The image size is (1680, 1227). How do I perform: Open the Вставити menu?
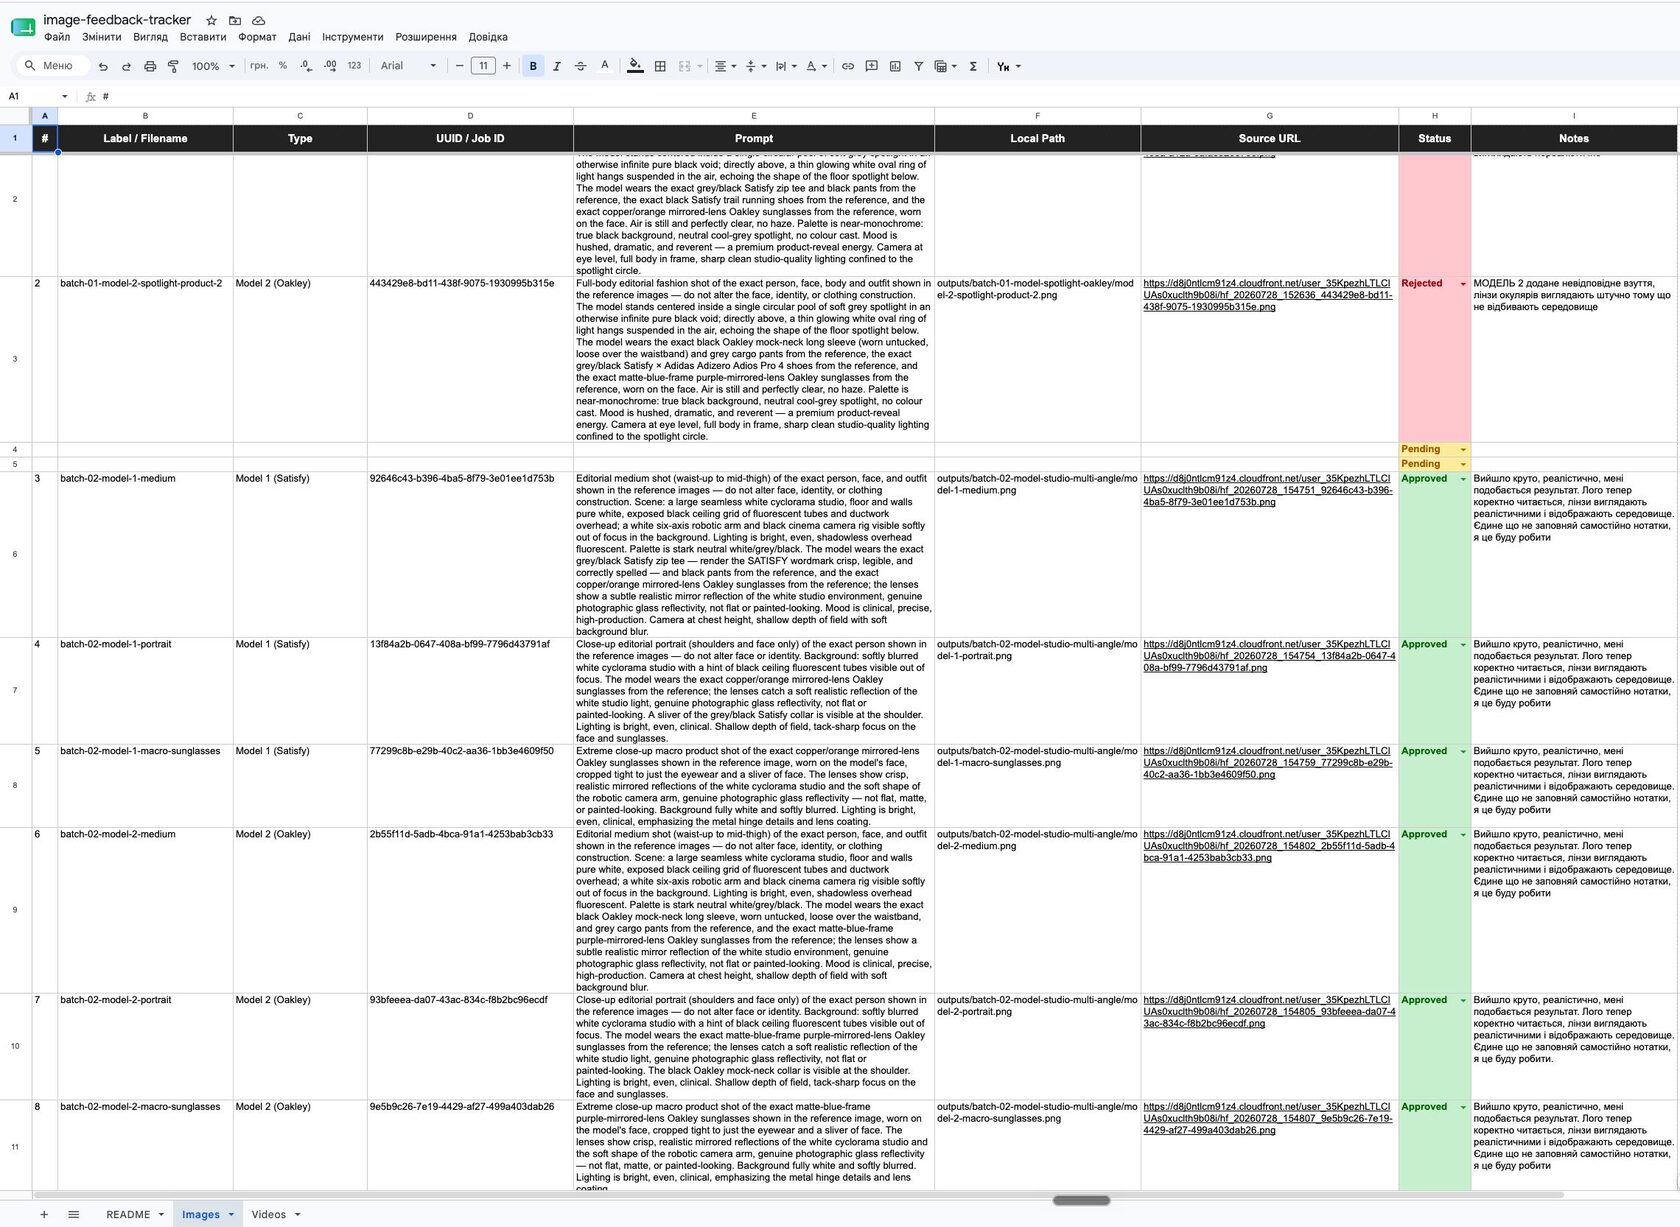click(203, 37)
